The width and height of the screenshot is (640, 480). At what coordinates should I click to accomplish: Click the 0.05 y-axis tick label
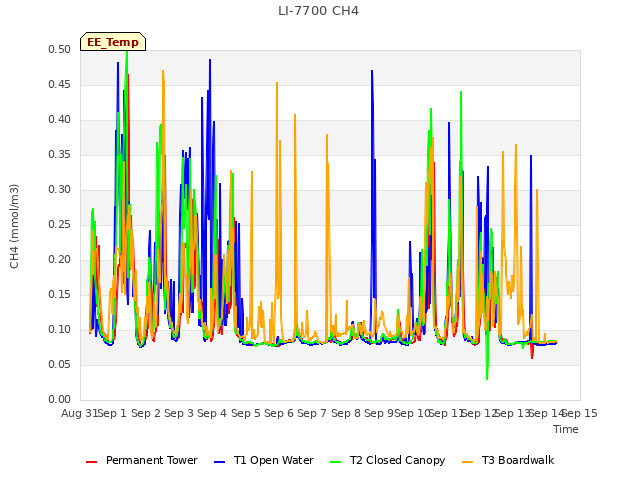coord(60,364)
